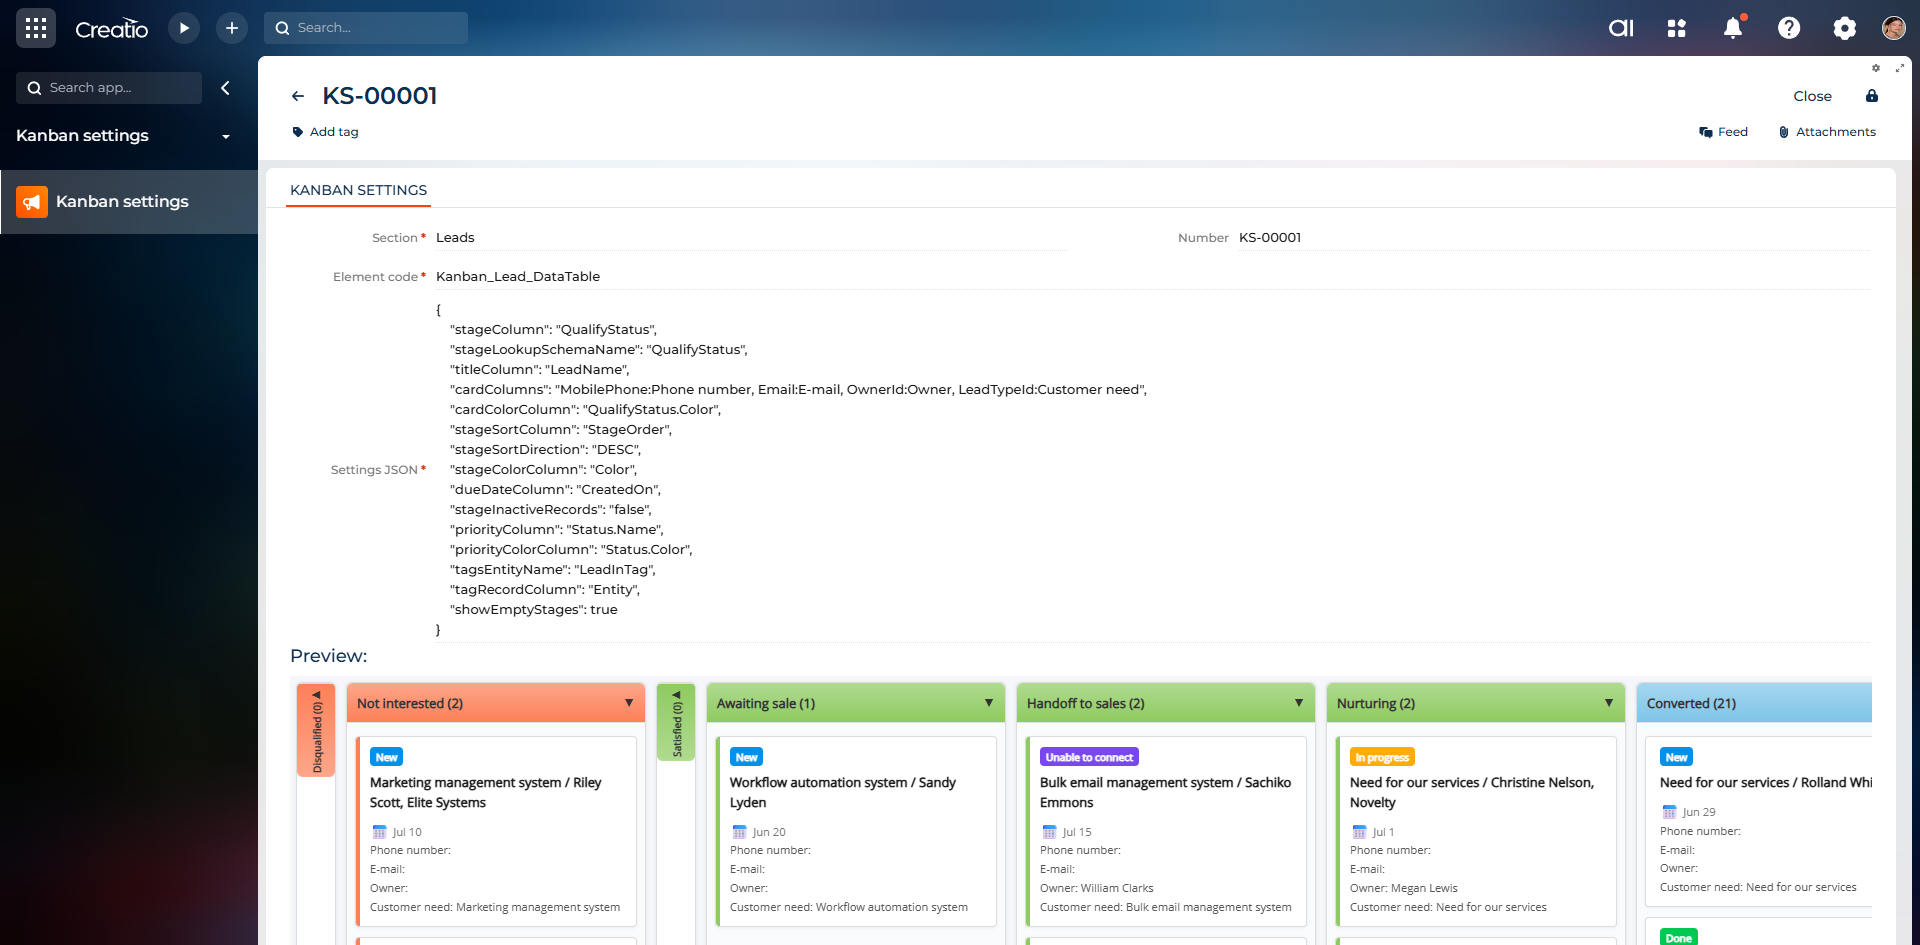Click the "Owner: William Clarks" text

1096,888
